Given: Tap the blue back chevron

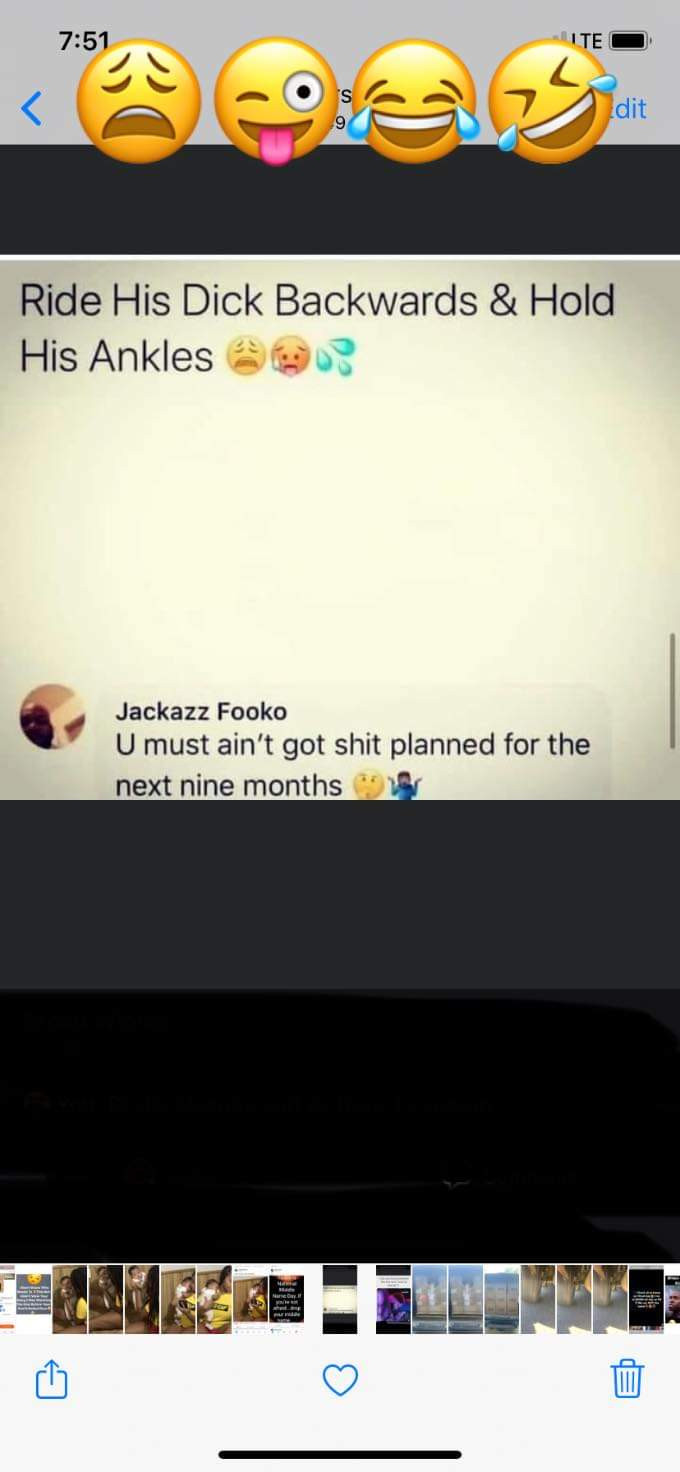Looking at the screenshot, I should pyautogui.click(x=32, y=108).
